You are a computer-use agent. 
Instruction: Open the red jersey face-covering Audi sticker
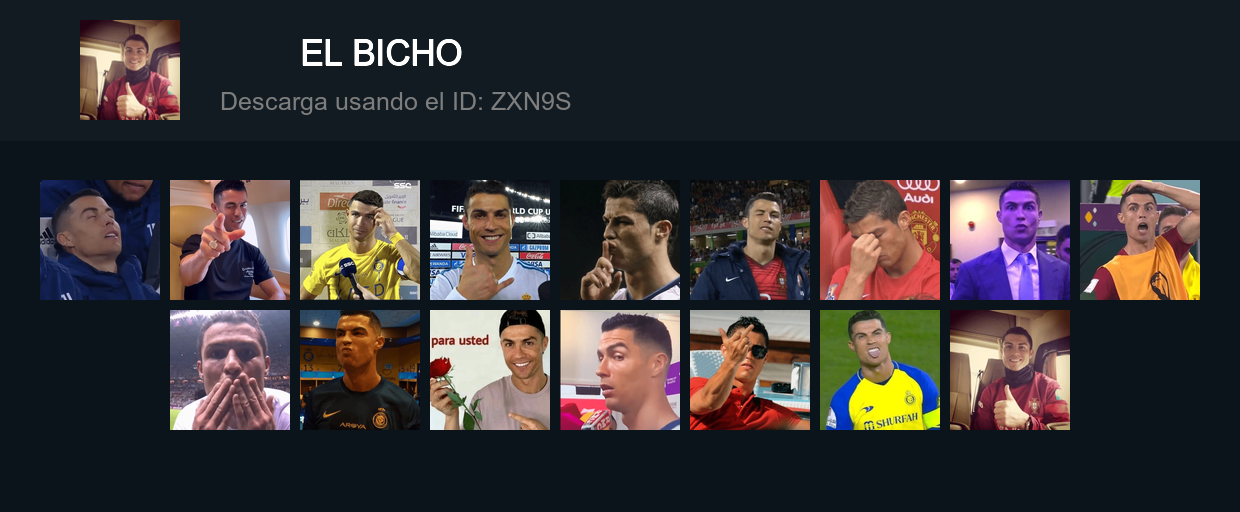880,240
